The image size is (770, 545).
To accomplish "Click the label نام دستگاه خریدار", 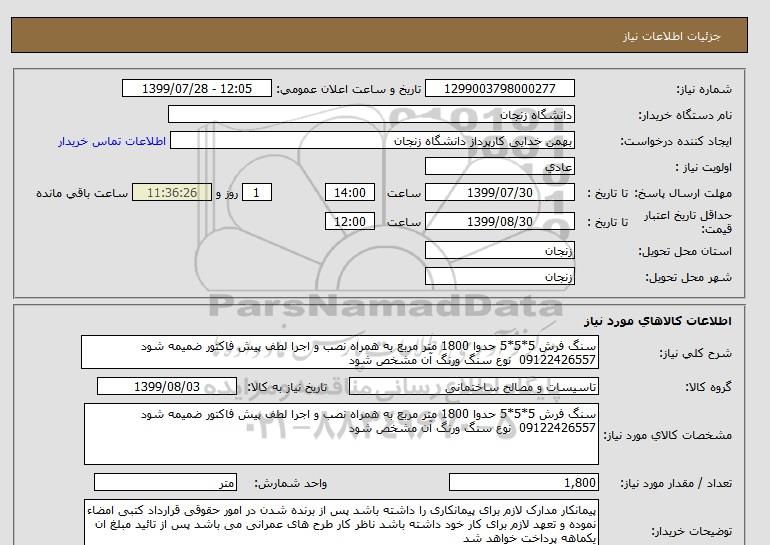I will [x=685, y=115].
